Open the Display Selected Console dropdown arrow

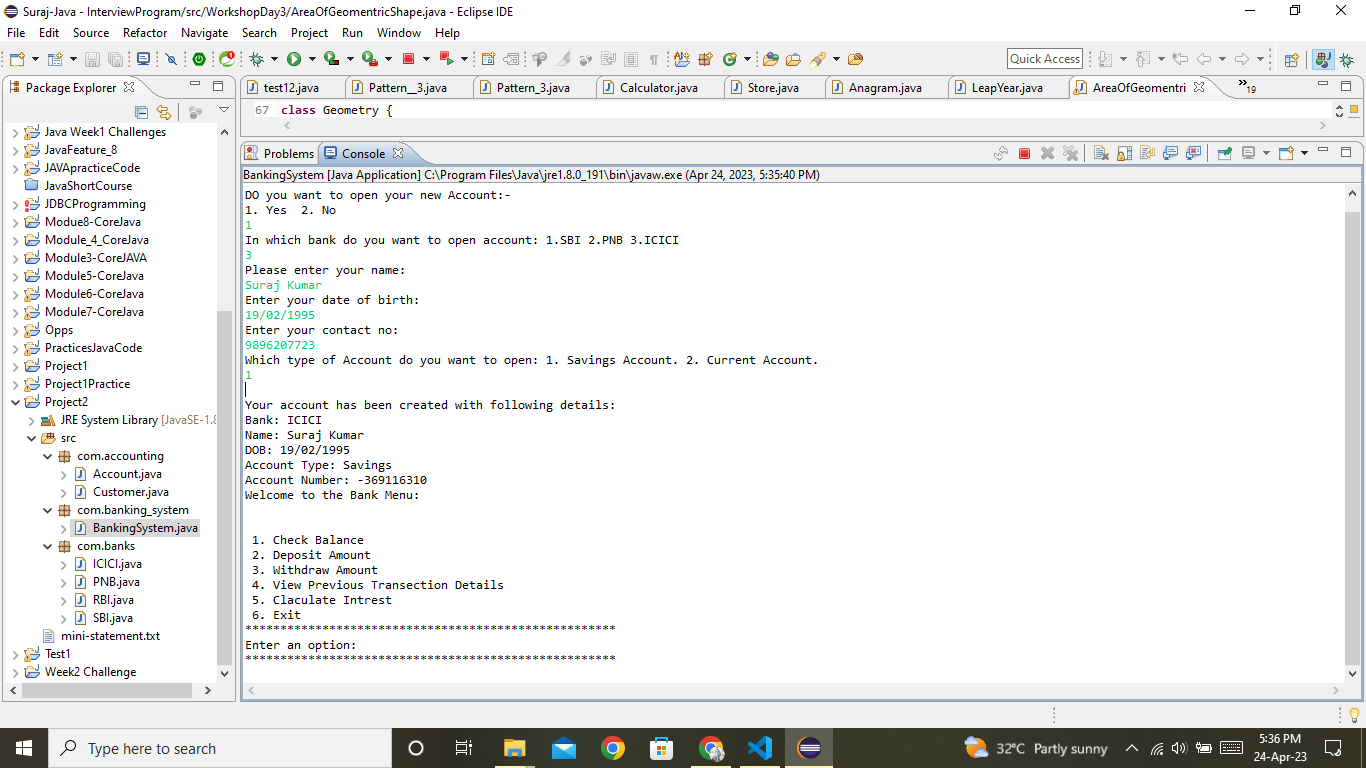point(1266,153)
